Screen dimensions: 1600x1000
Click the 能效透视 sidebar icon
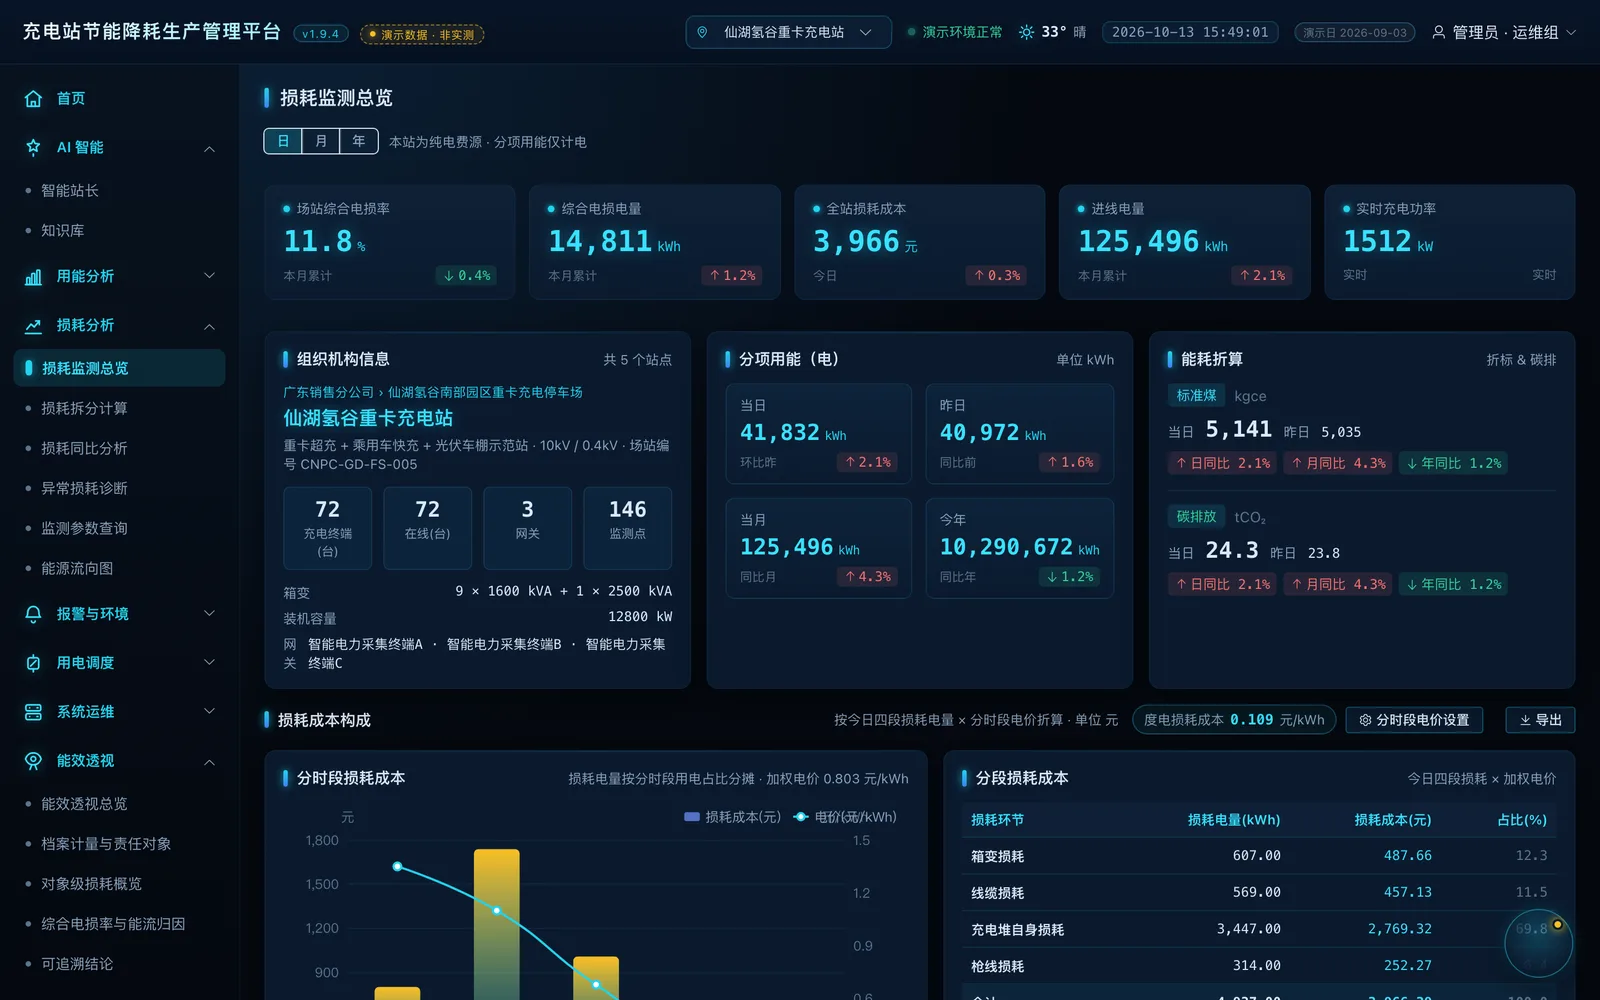click(x=33, y=761)
